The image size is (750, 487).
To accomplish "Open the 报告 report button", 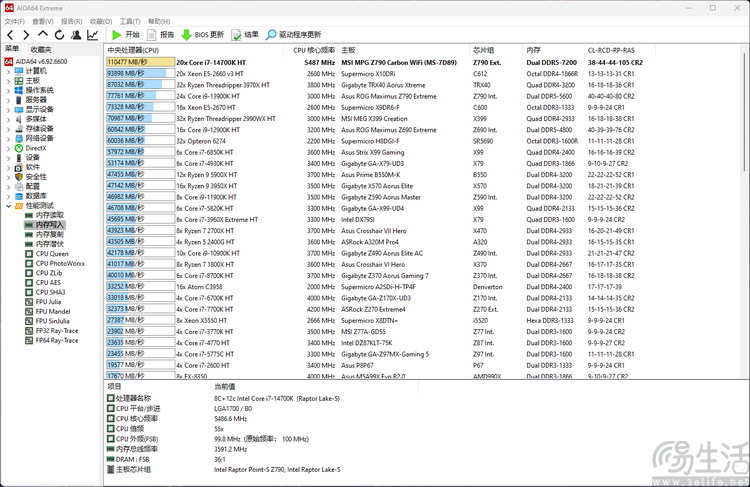I will click(x=161, y=34).
